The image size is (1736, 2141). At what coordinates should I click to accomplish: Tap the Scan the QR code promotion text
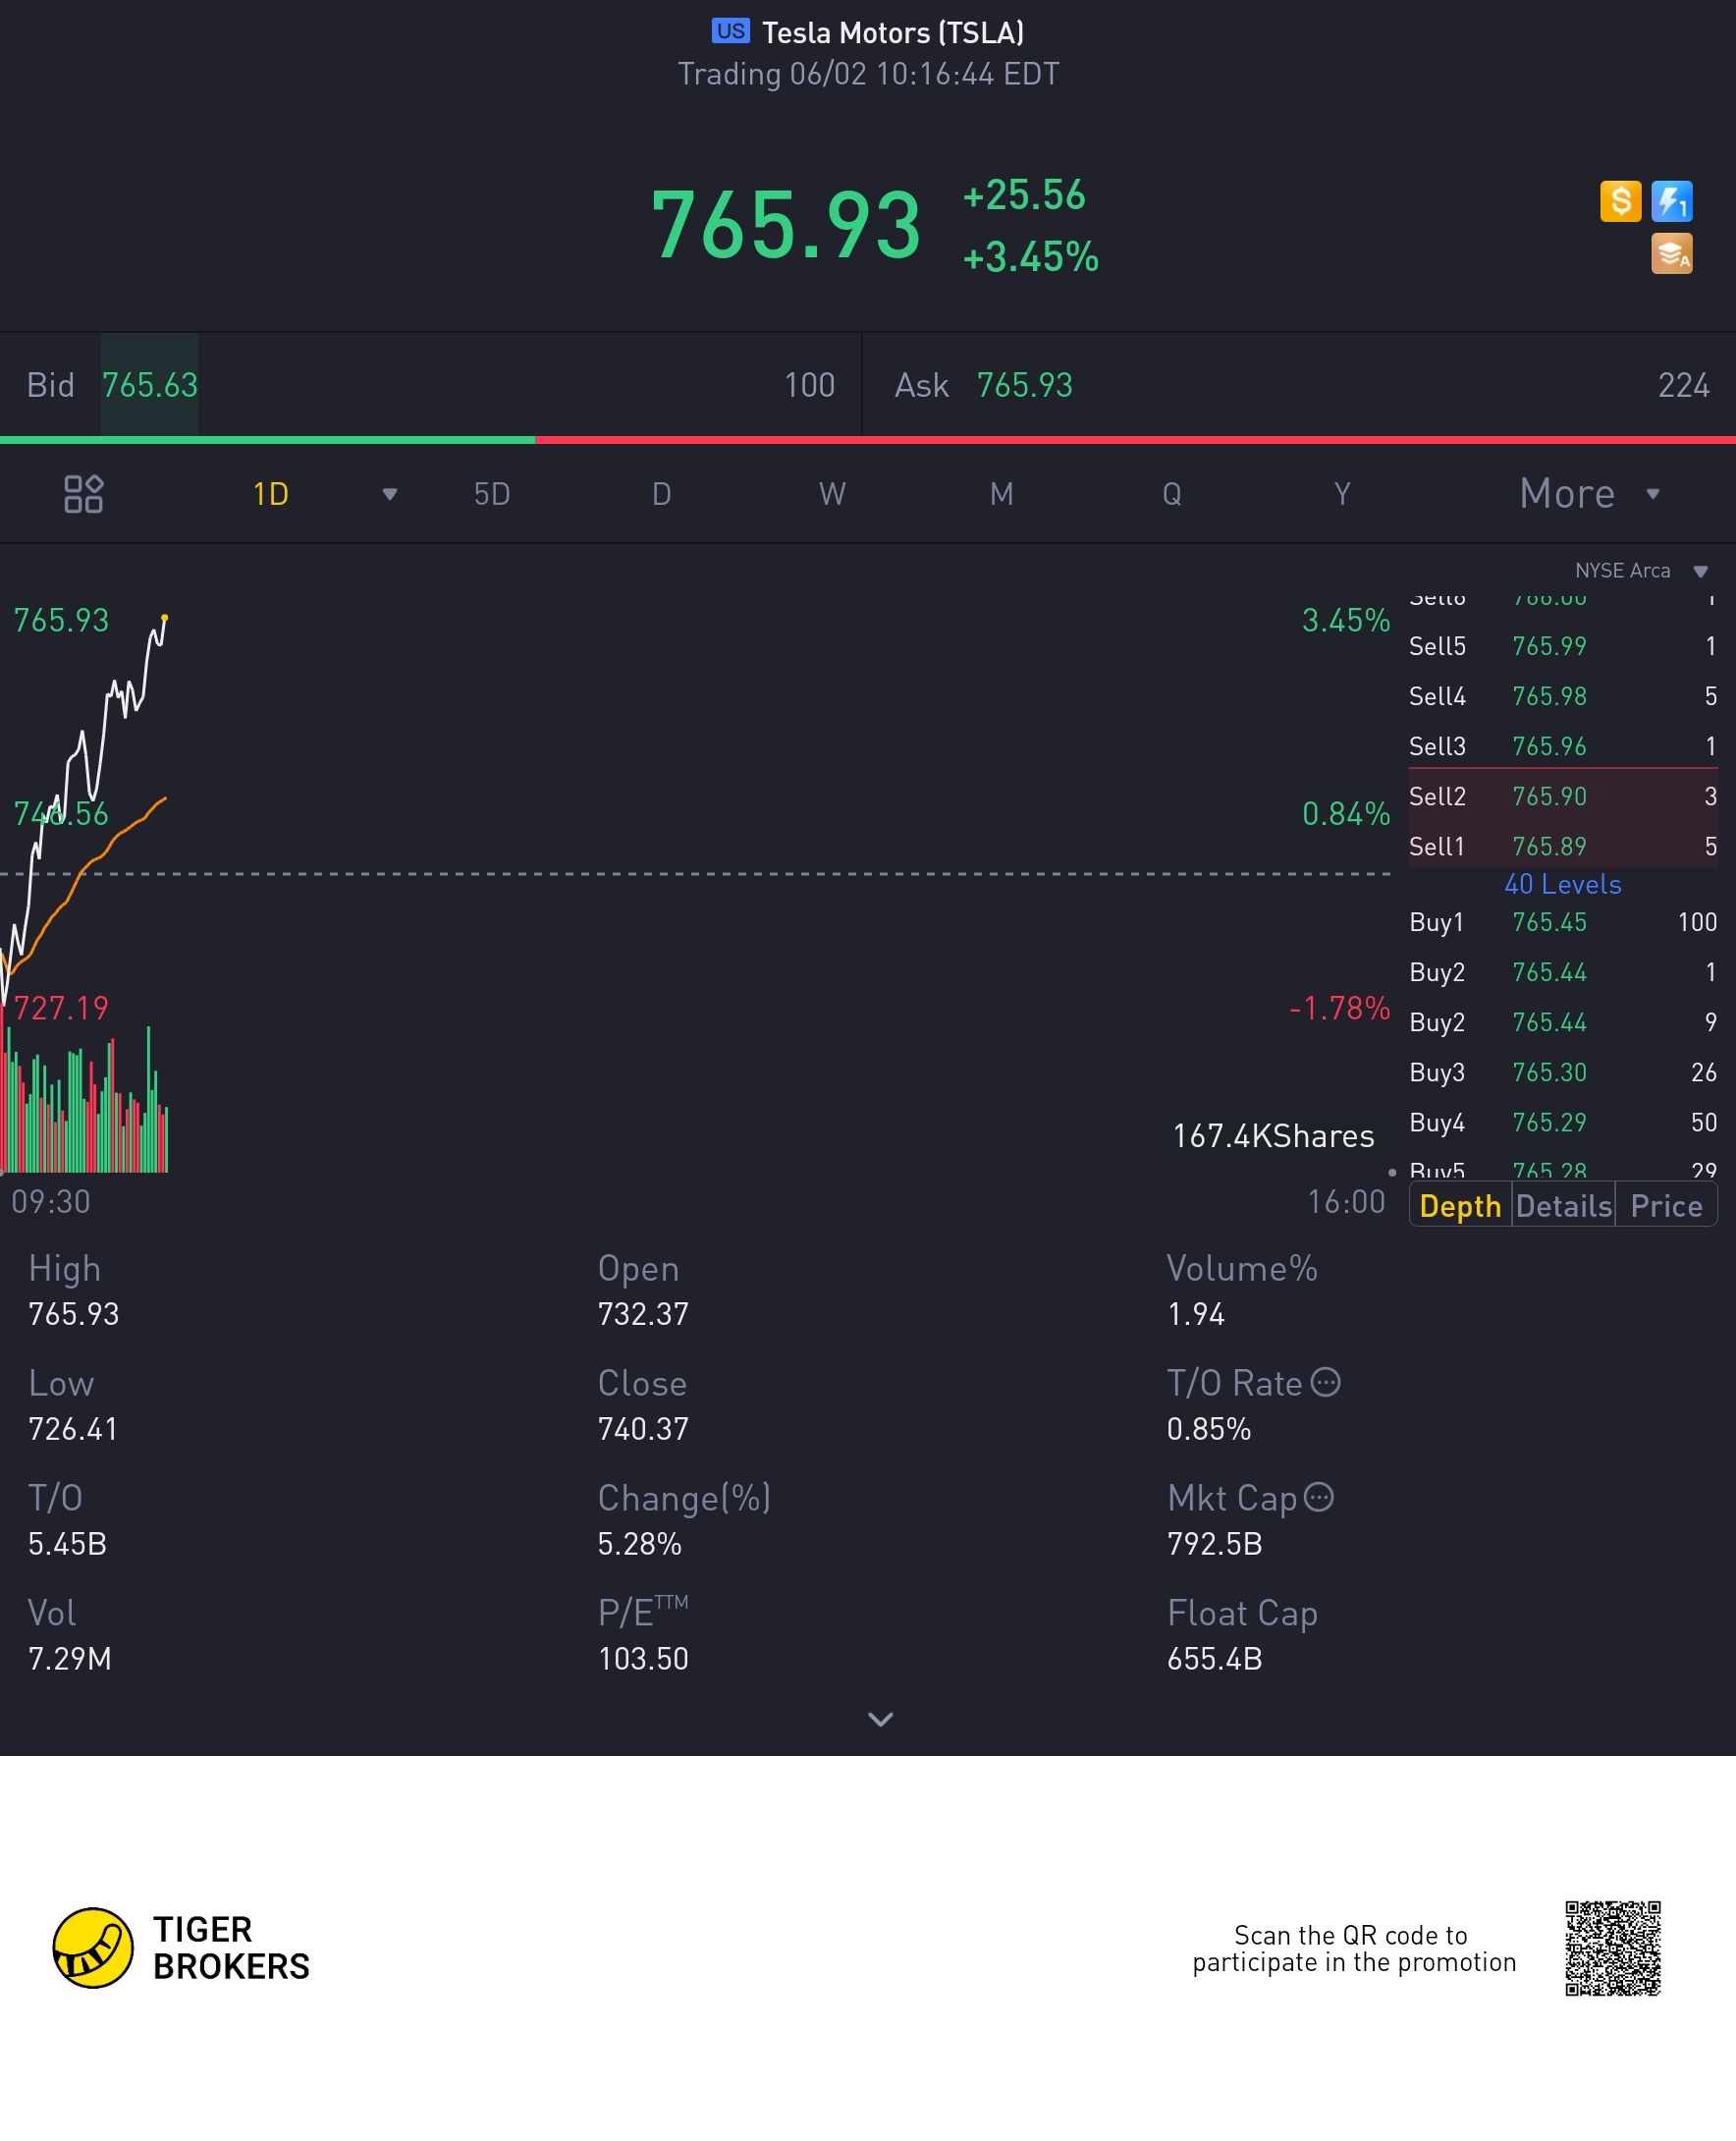click(1354, 1949)
